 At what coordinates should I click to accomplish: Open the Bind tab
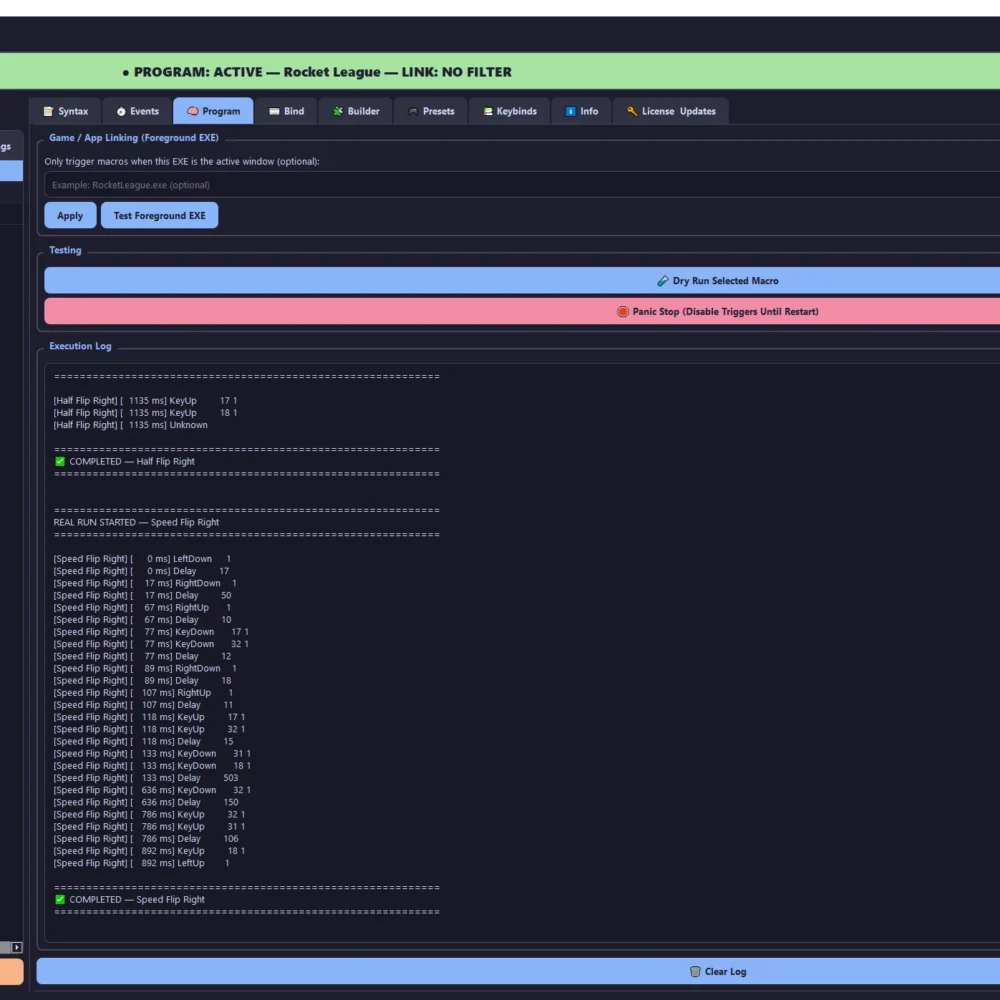click(286, 111)
